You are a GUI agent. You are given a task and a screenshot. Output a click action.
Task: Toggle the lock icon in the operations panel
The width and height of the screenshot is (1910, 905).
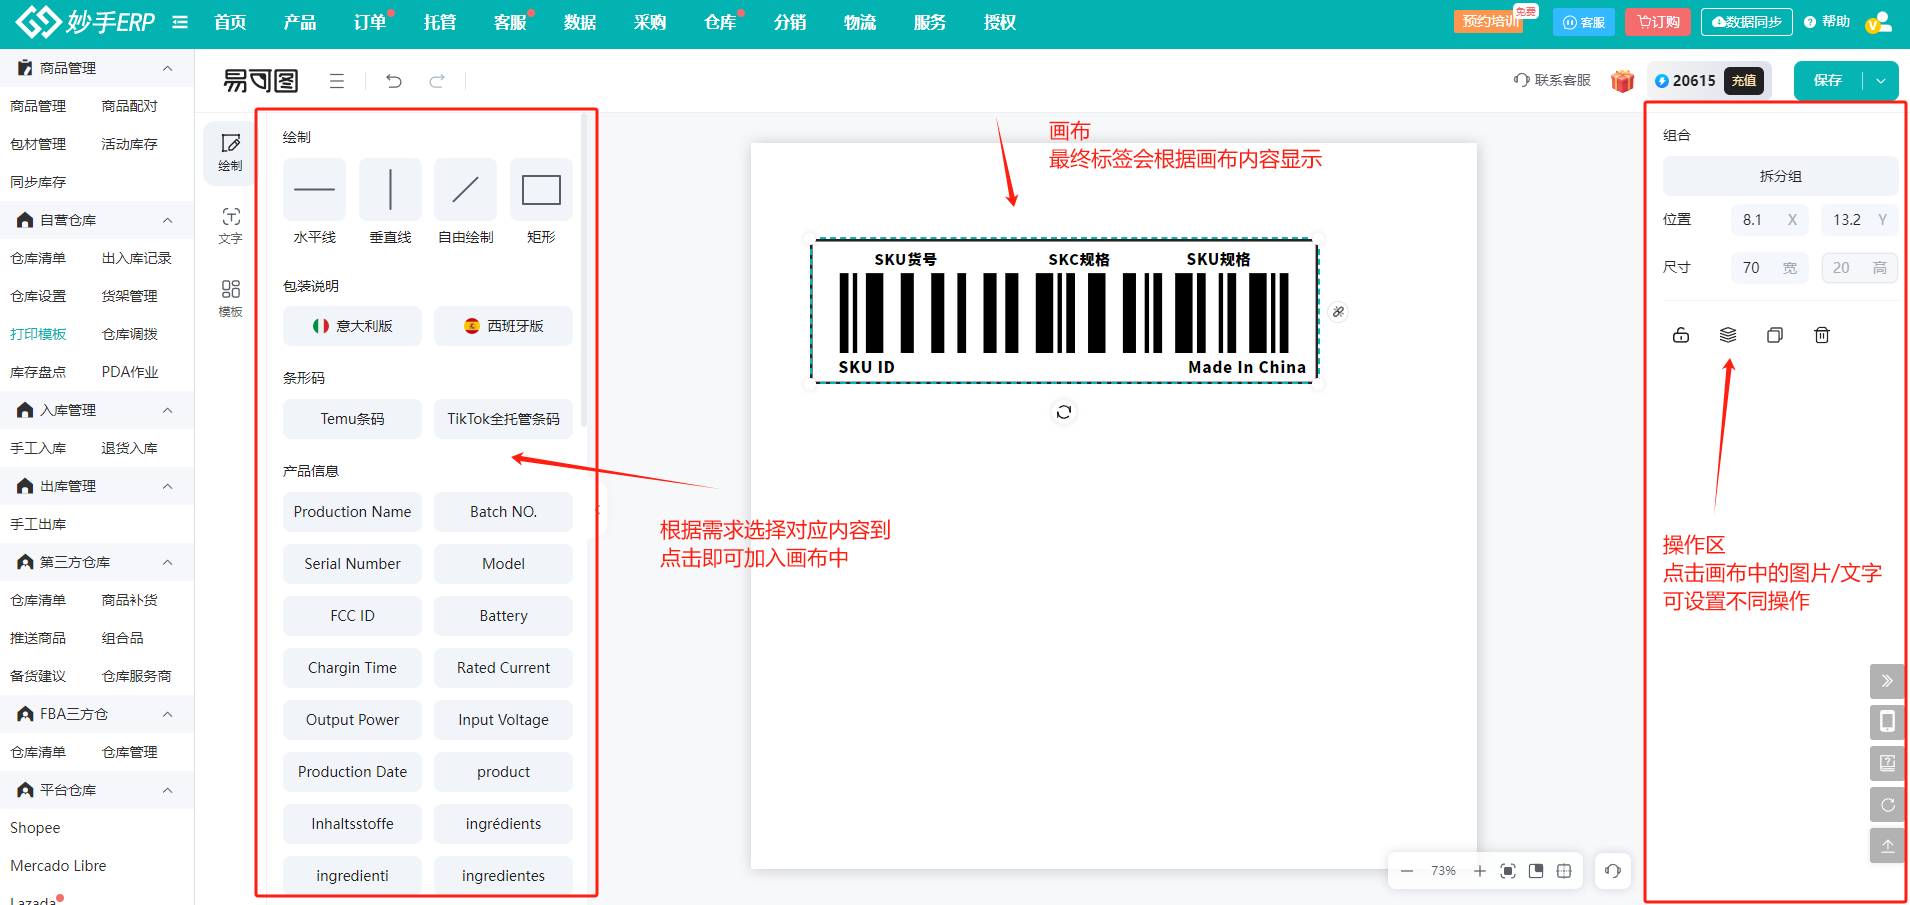pyautogui.click(x=1681, y=335)
